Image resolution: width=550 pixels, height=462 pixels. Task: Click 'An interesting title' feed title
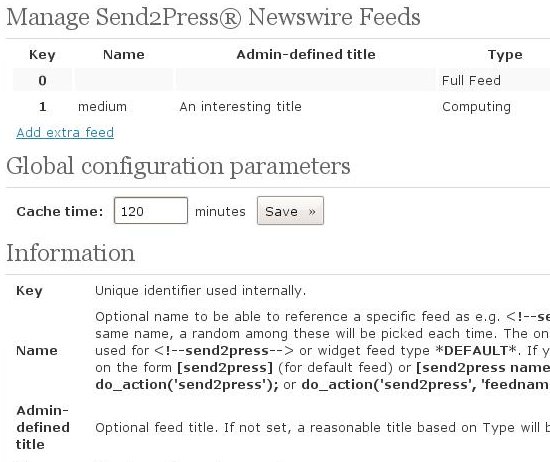click(240, 106)
